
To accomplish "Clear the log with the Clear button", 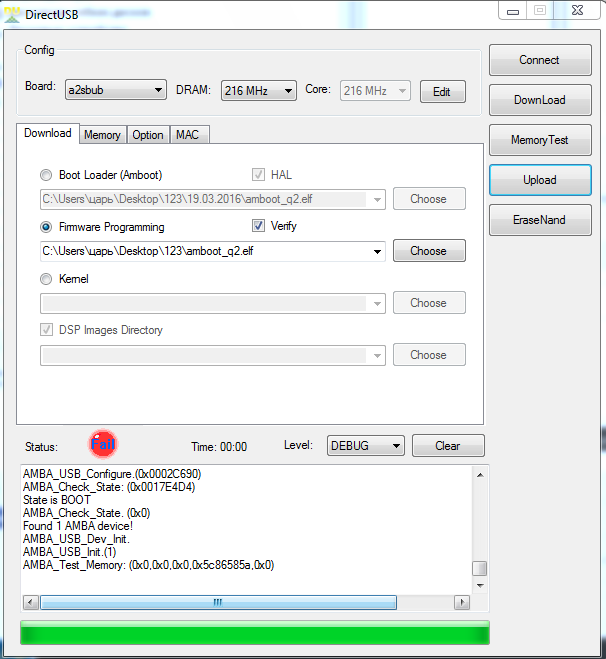I will (447, 446).
